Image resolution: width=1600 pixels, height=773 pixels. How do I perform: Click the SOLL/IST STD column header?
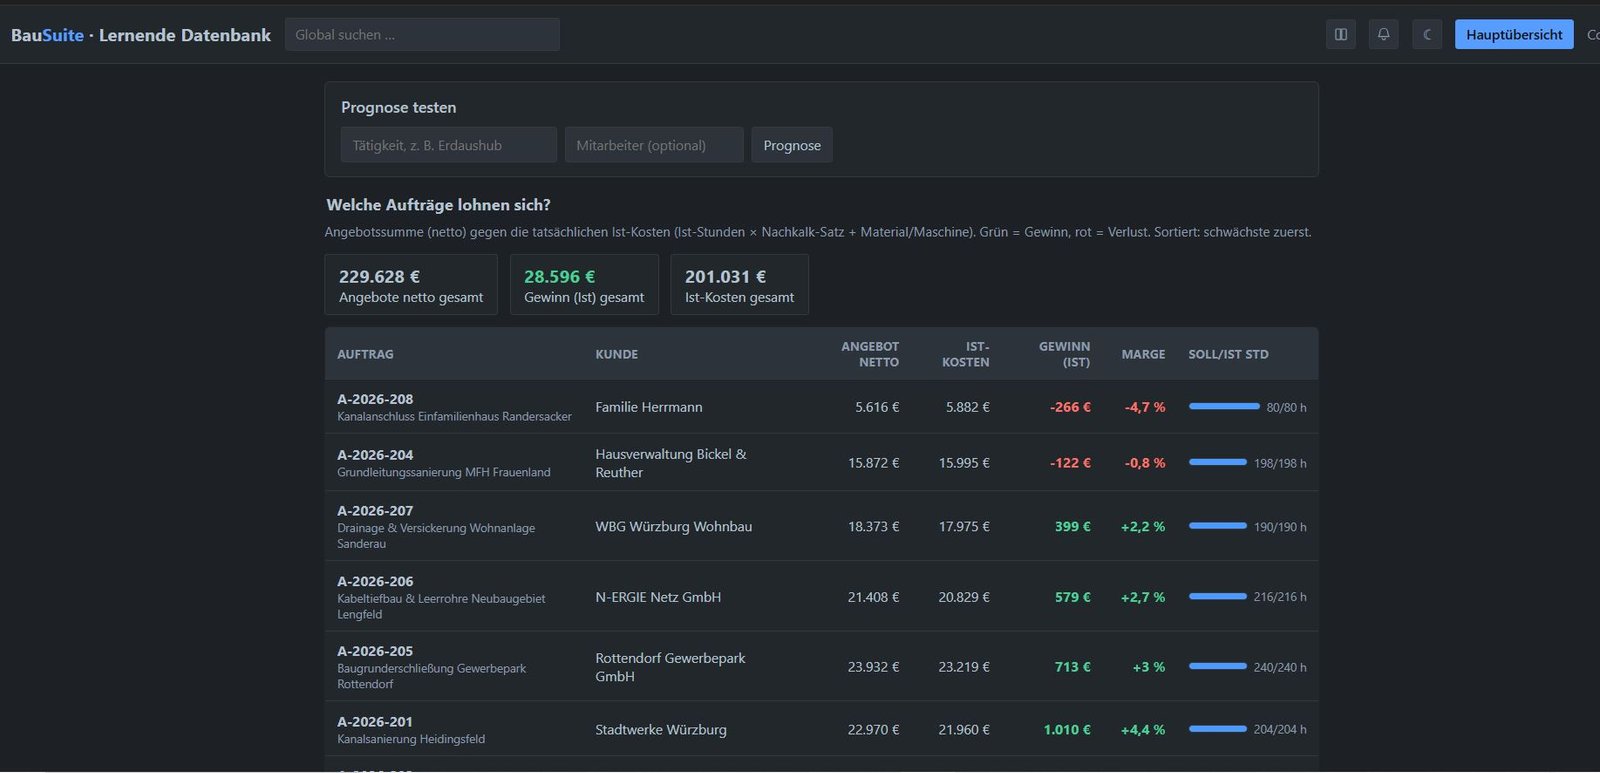(x=1228, y=354)
